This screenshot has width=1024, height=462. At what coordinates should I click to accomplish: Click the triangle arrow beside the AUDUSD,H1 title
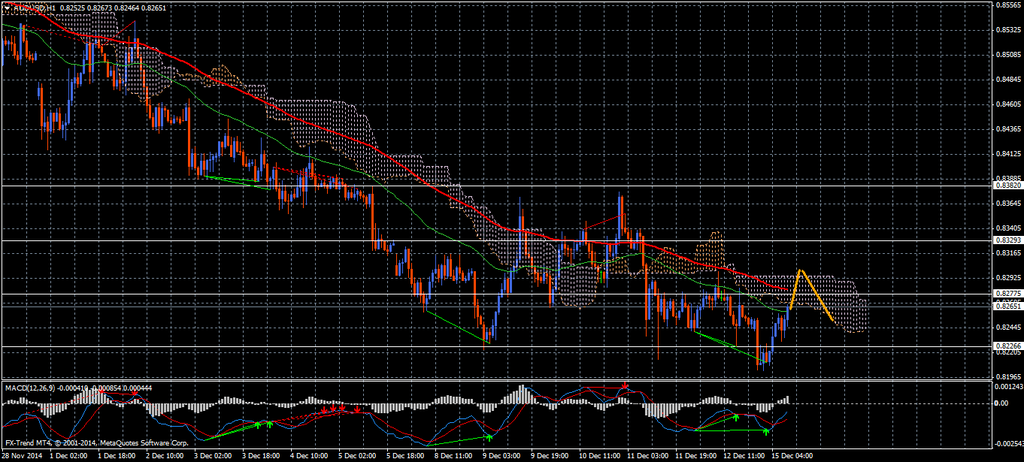click(6, 8)
